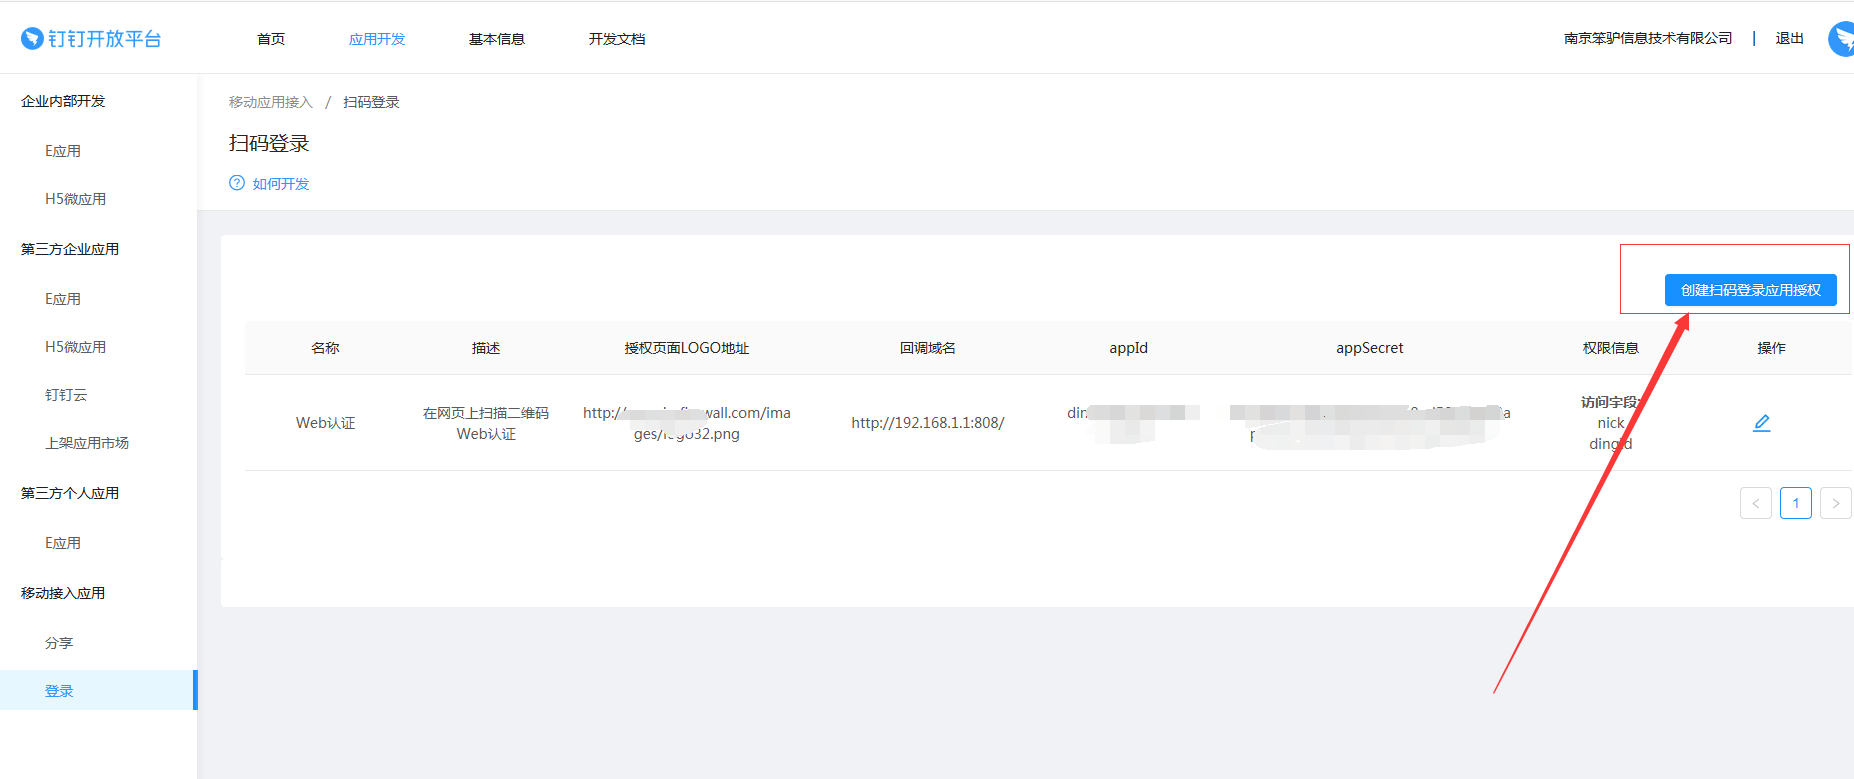Click the 退出 logout link
This screenshot has height=779, width=1854.
pos(1789,38)
